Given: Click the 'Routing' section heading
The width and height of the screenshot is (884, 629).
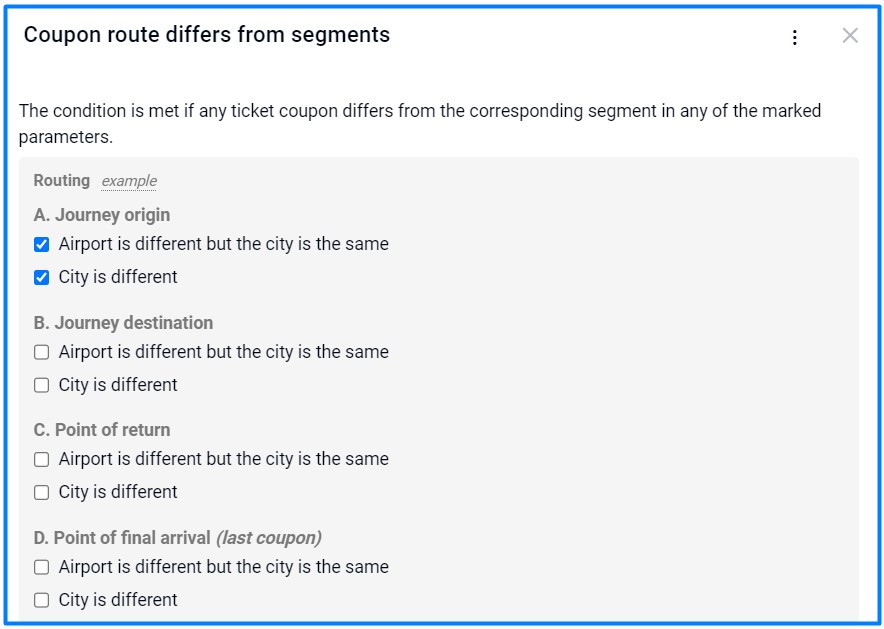Looking at the screenshot, I should [x=62, y=181].
